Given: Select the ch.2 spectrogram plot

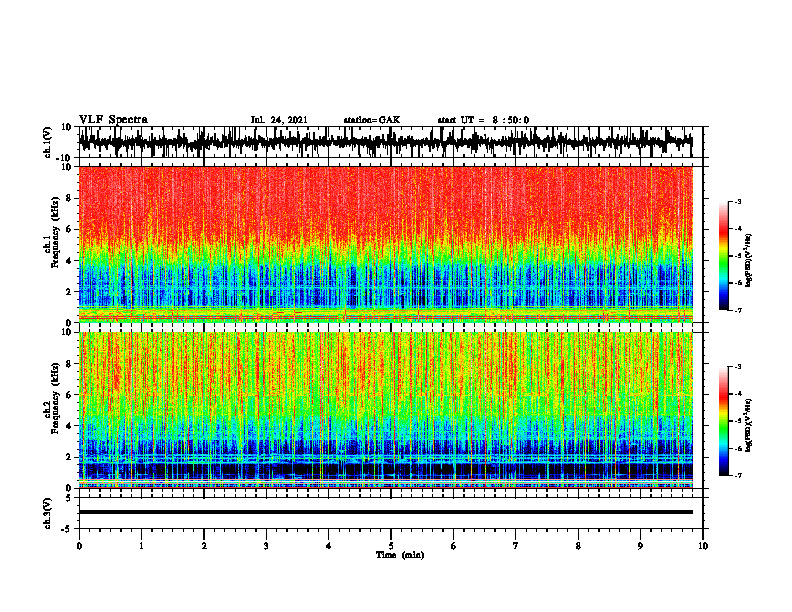Looking at the screenshot, I should pos(385,410).
